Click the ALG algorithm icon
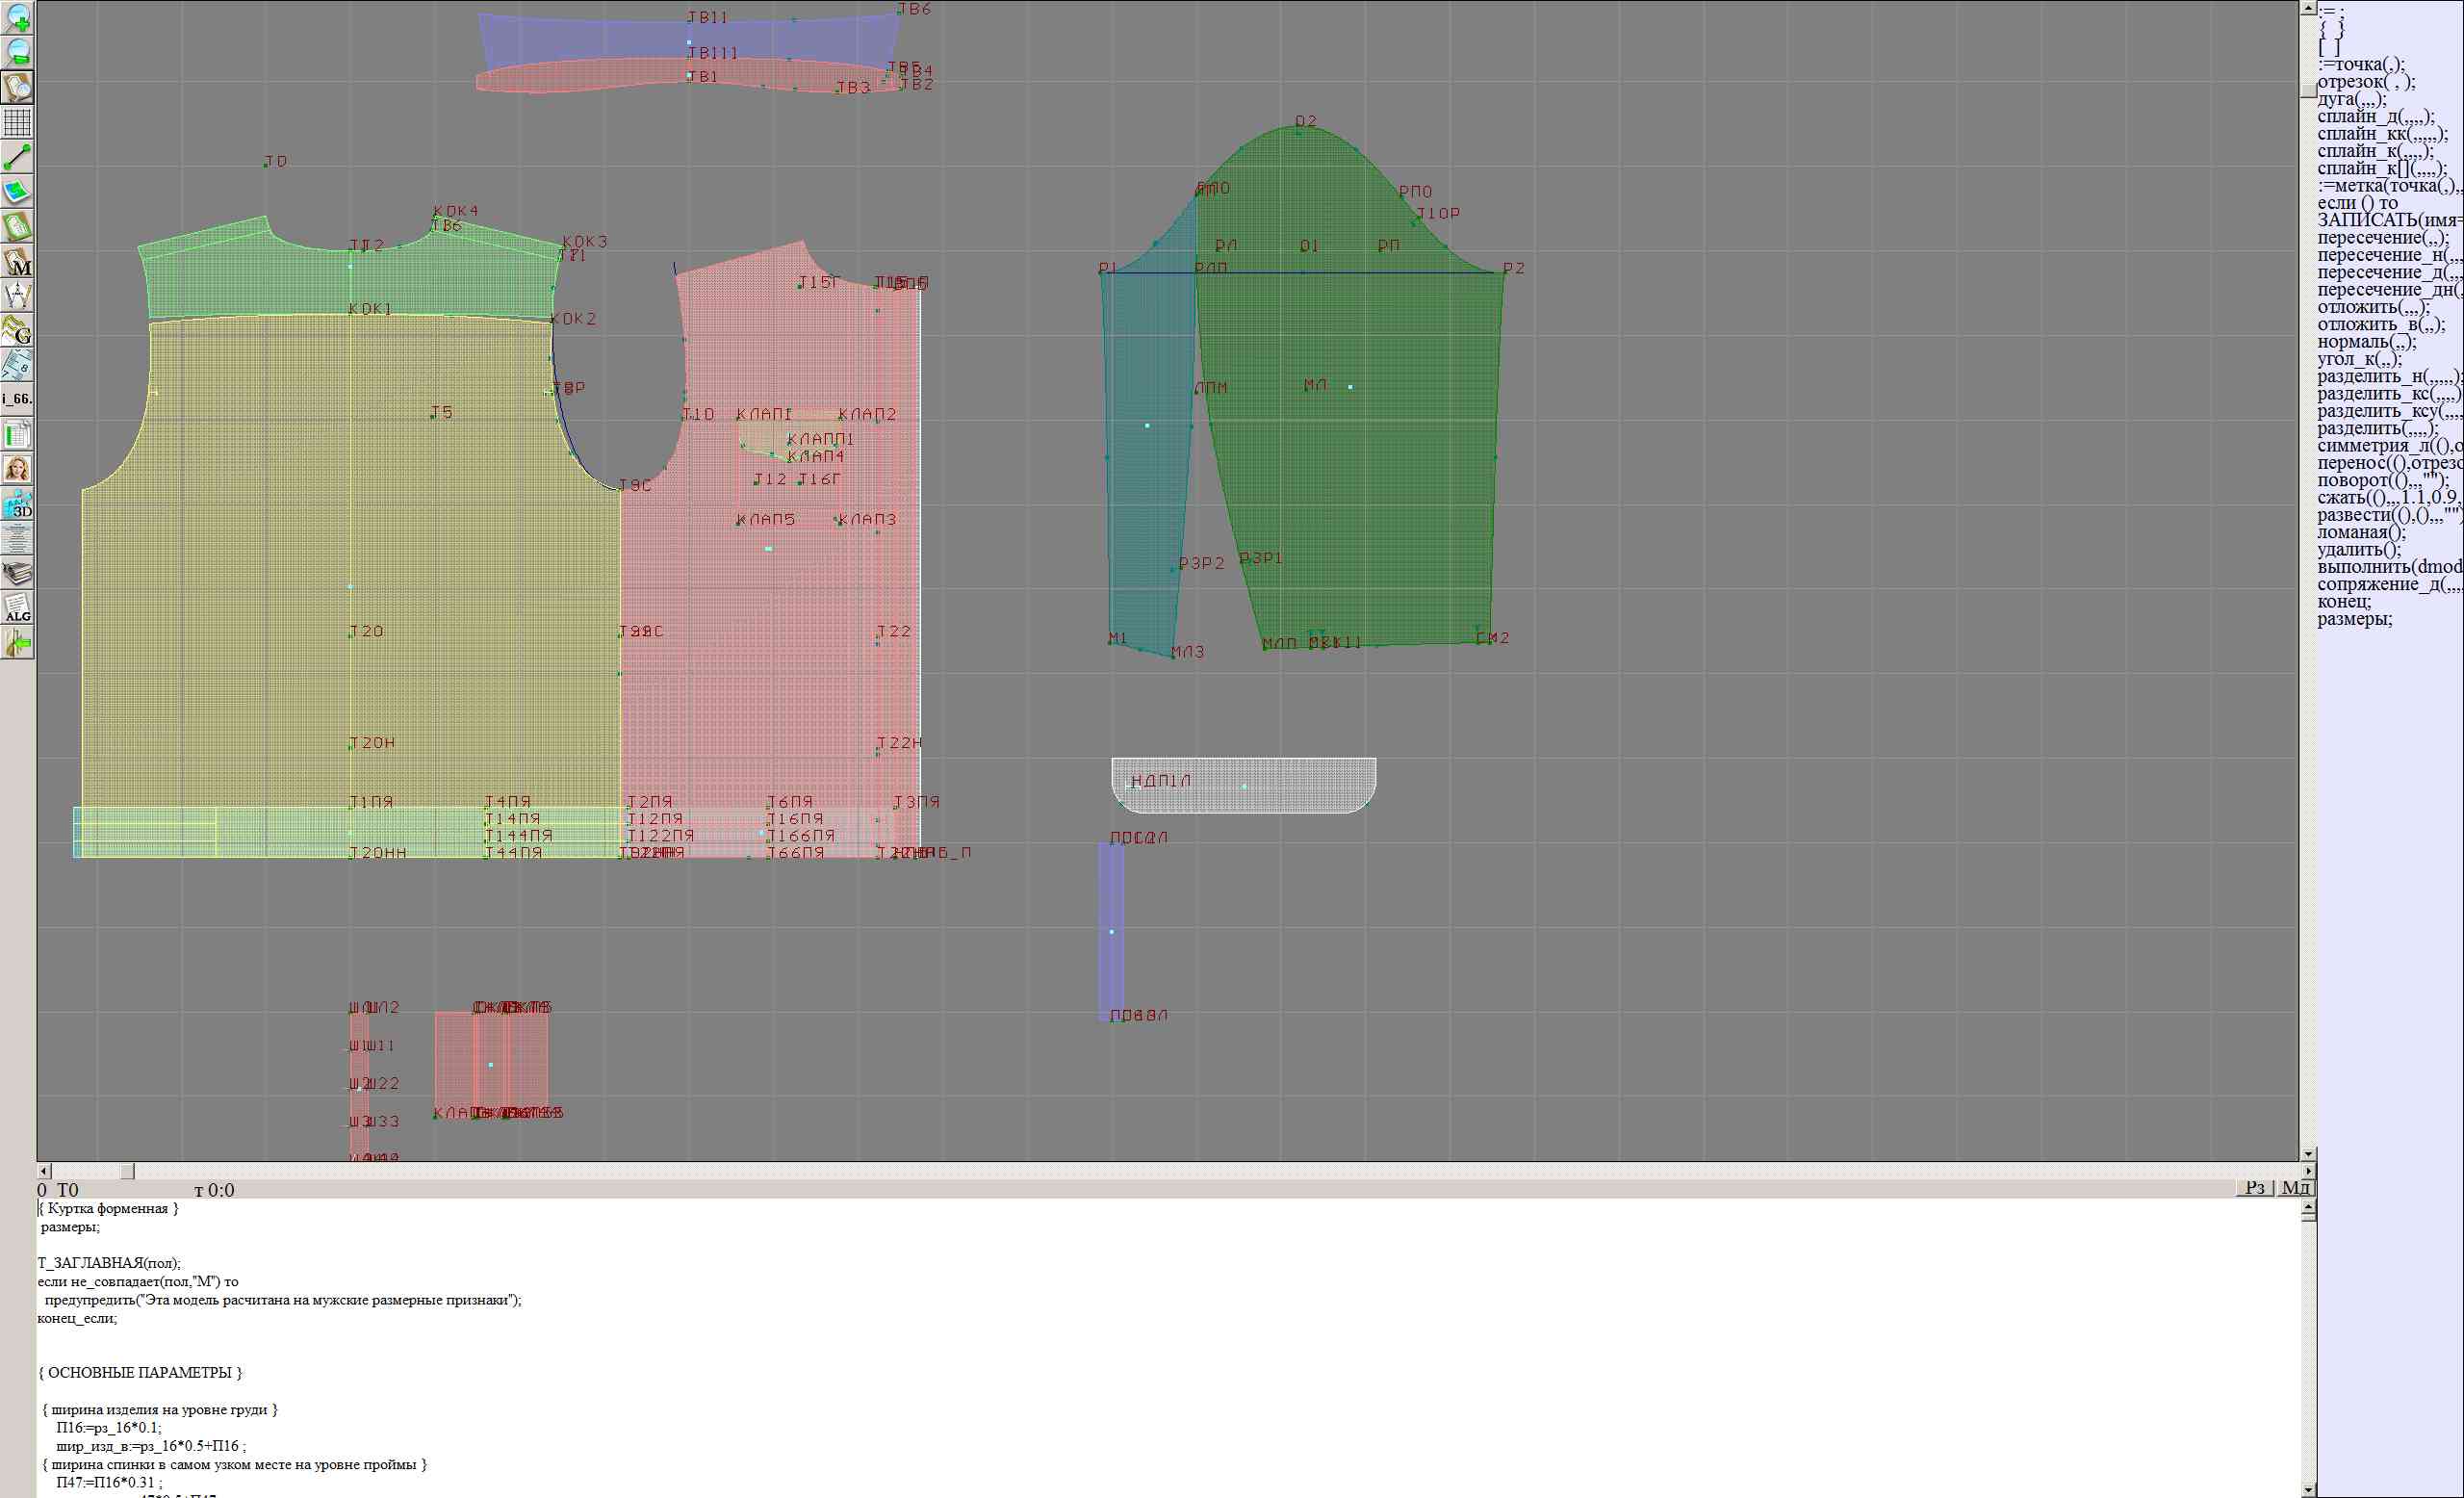Image resolution: width=2464 pixels, height=1498 pixels. pos(17,608)
